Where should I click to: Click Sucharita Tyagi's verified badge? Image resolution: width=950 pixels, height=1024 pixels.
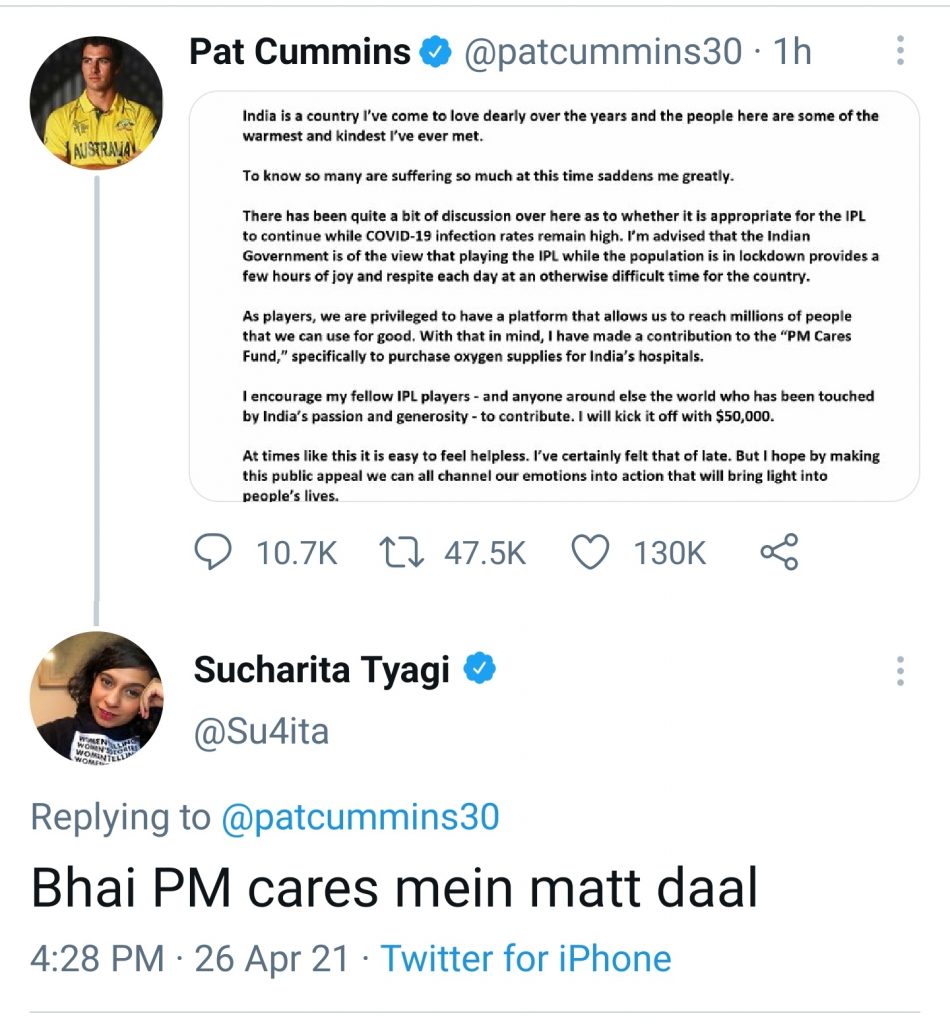482,670
